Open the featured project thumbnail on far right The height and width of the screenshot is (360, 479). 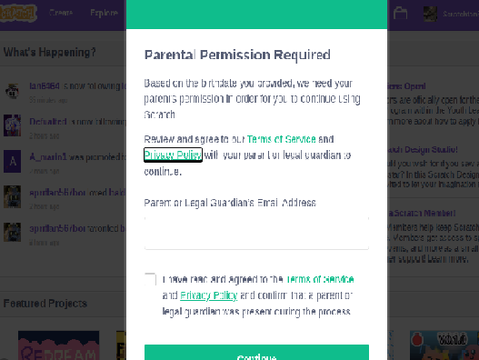(x=444, y=345)
